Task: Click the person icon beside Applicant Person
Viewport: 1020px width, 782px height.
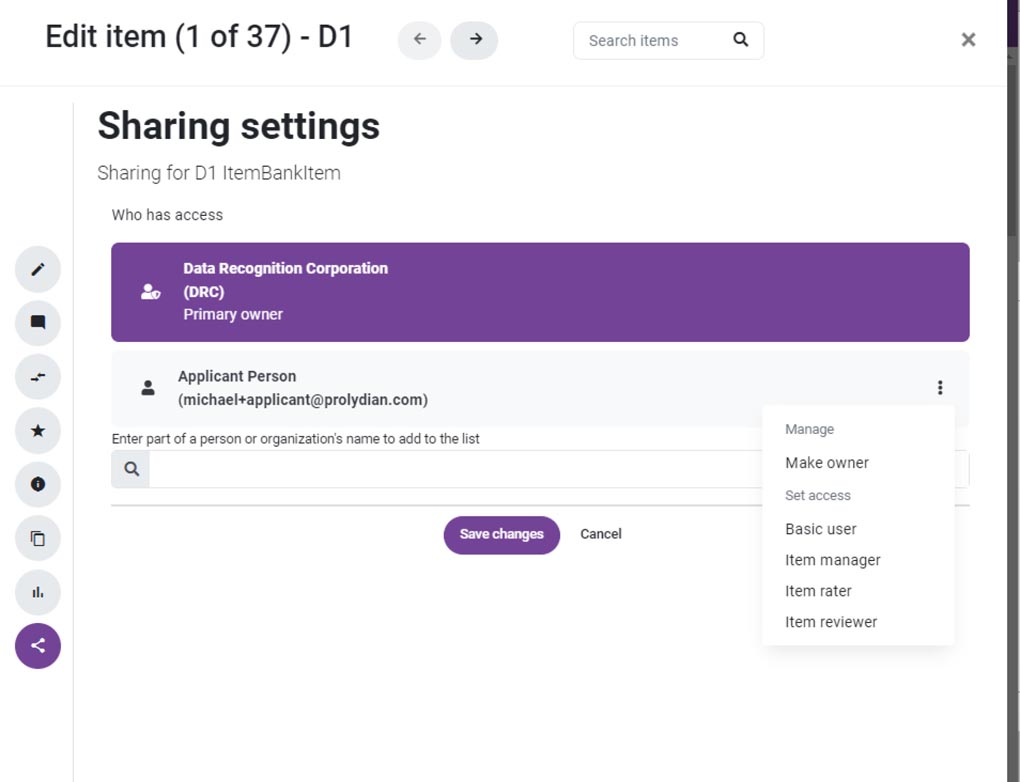Action: [x=148, y=388]
